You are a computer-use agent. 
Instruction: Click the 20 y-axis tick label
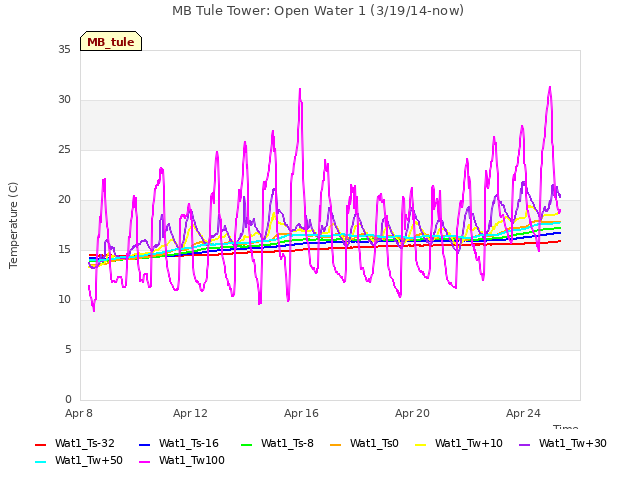[x=64, y=200]
